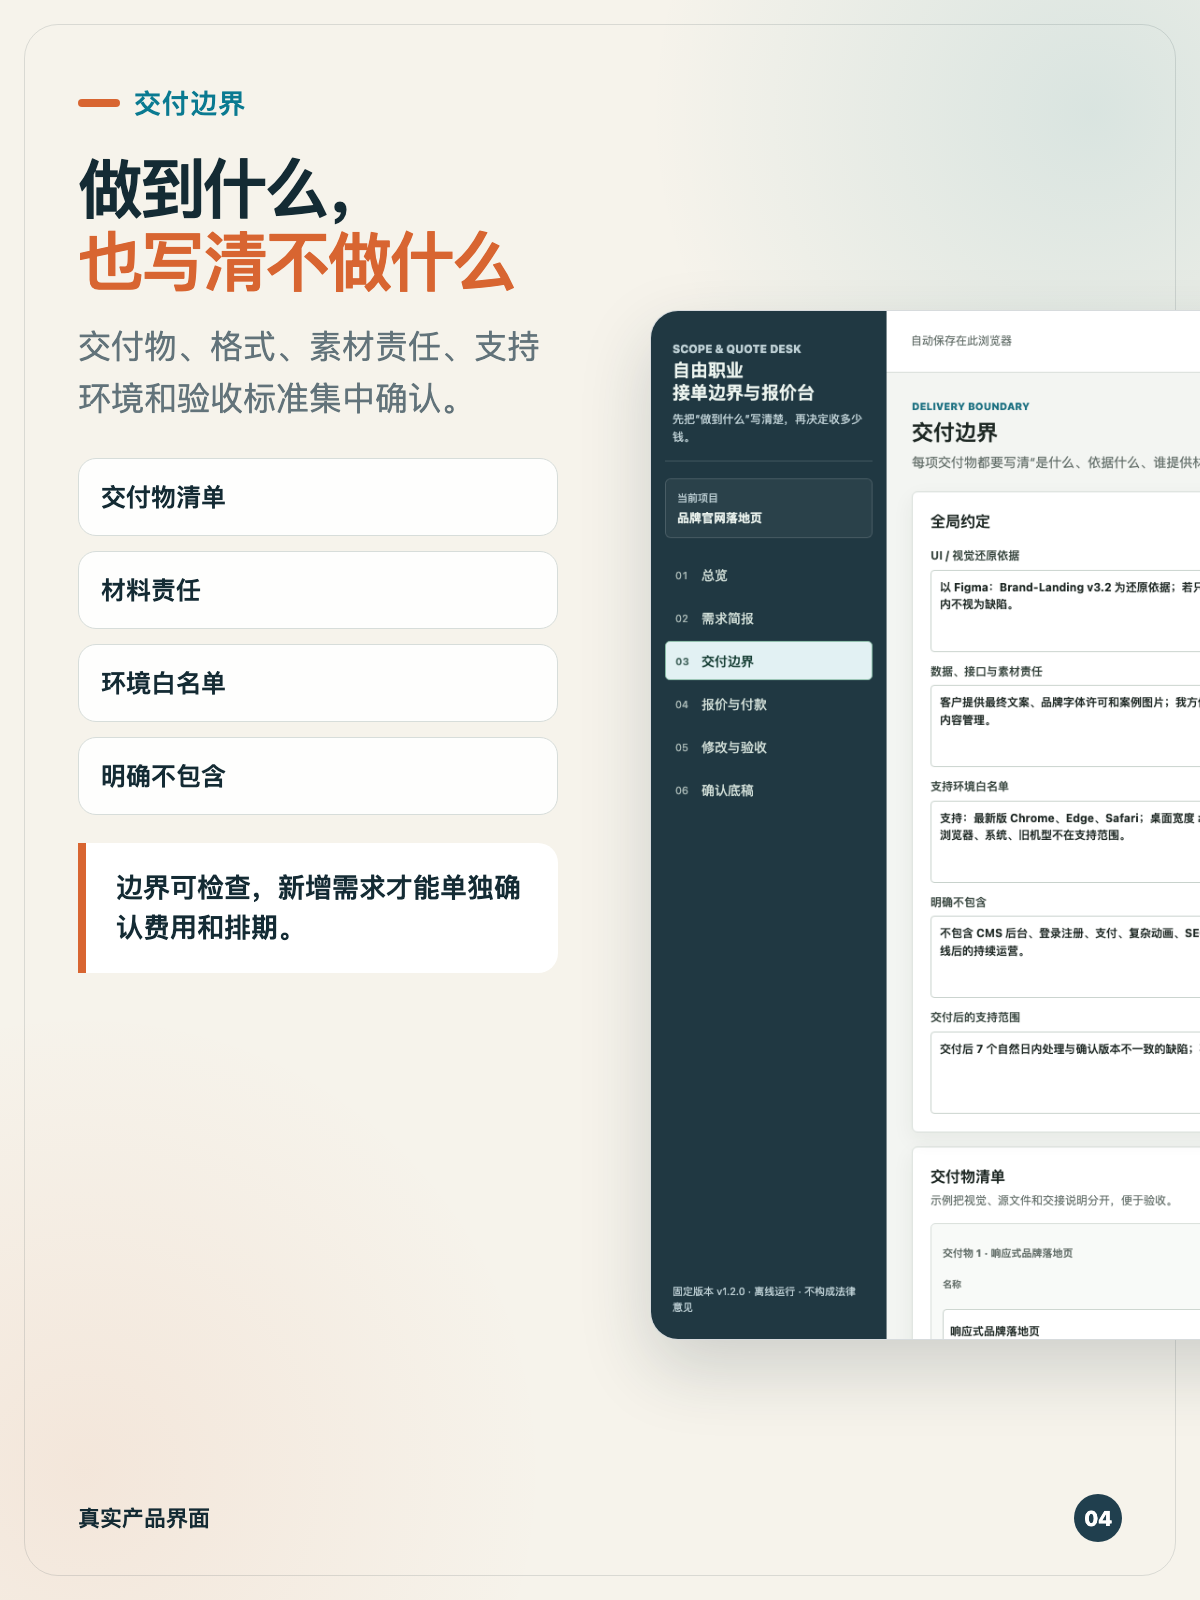Open the 确认底稿 navigation item
Screen dimensions: 1200x1600
(768, 790)
